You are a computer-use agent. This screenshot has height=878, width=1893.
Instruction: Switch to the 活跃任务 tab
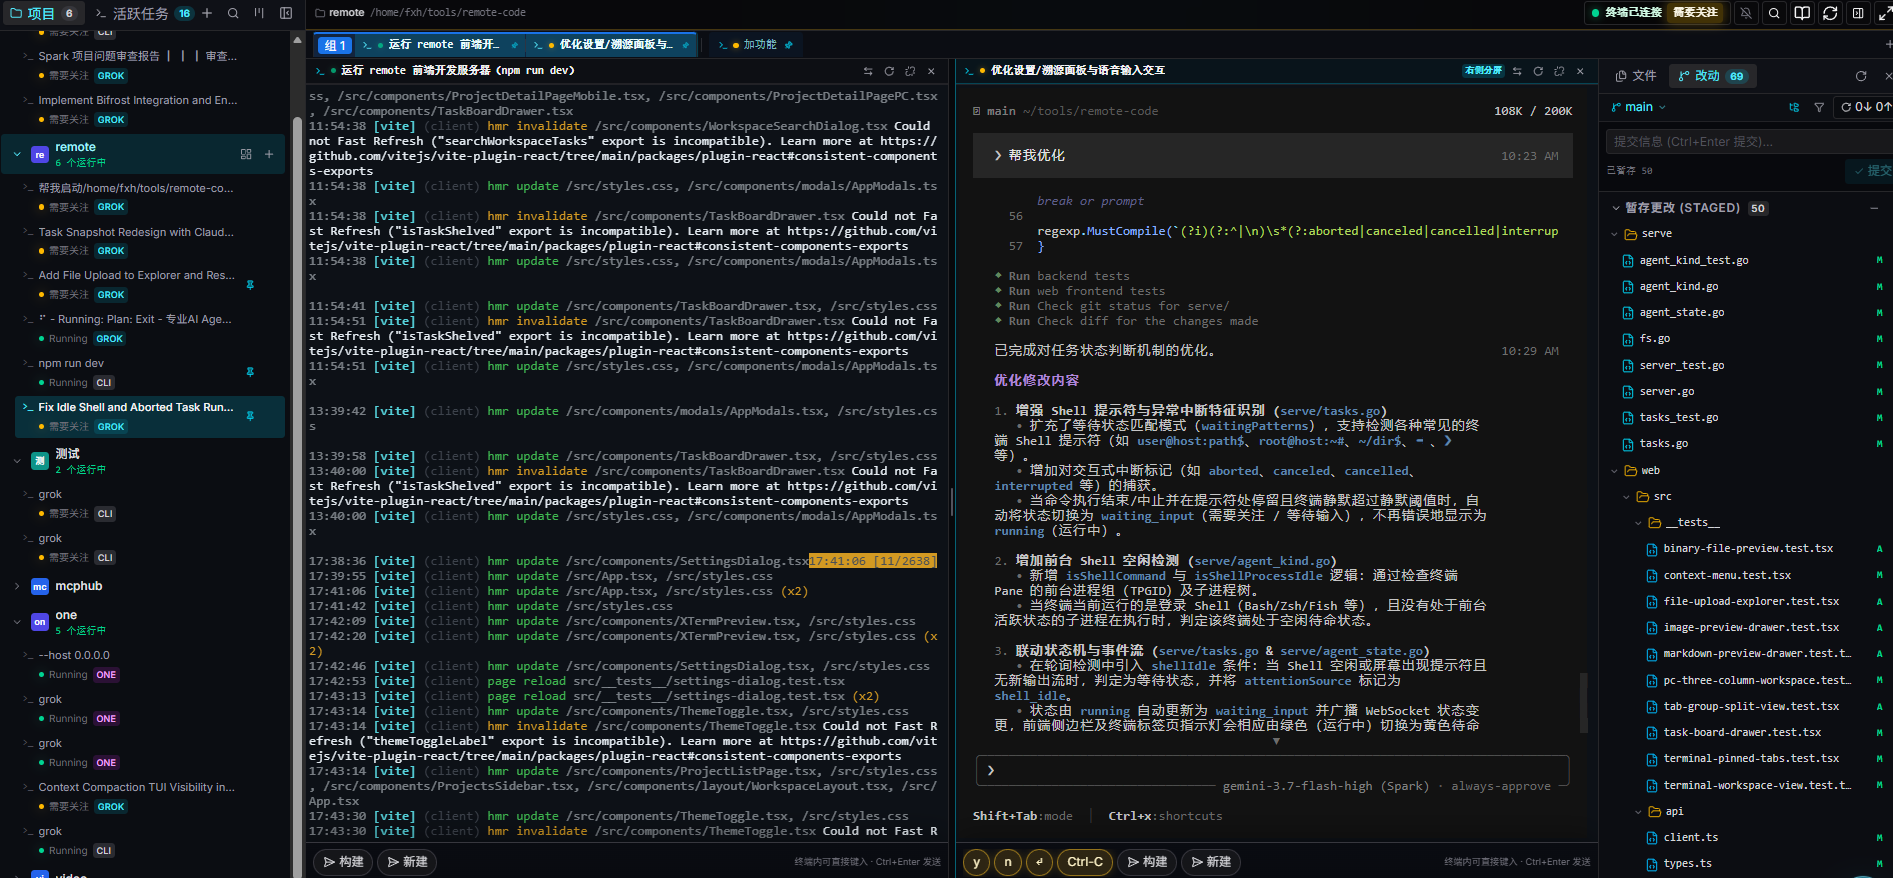tap(144, 13)
